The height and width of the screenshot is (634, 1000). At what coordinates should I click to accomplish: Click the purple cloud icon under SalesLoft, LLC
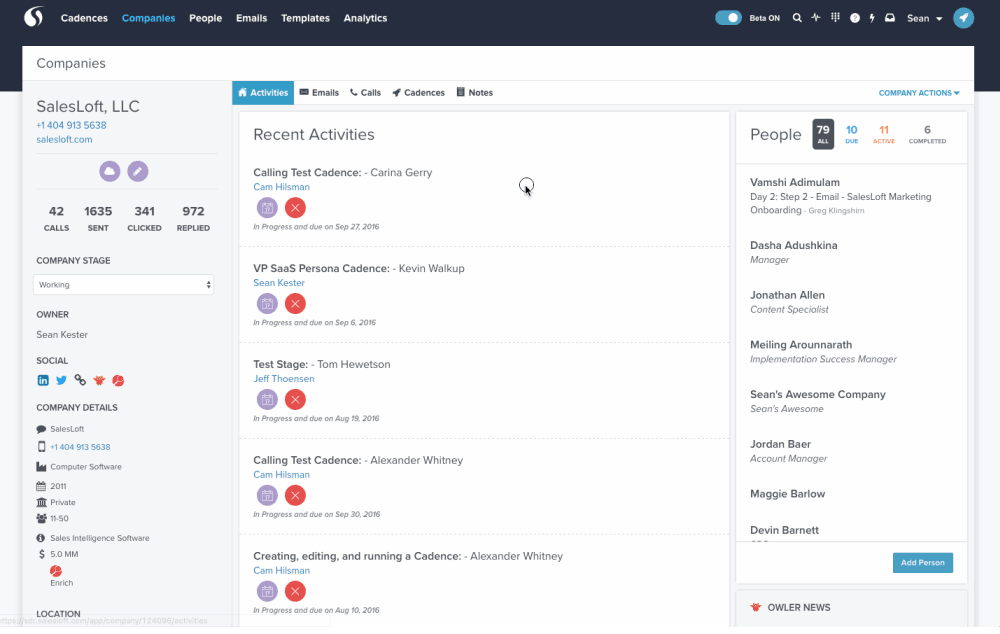(x=110, y=171)
